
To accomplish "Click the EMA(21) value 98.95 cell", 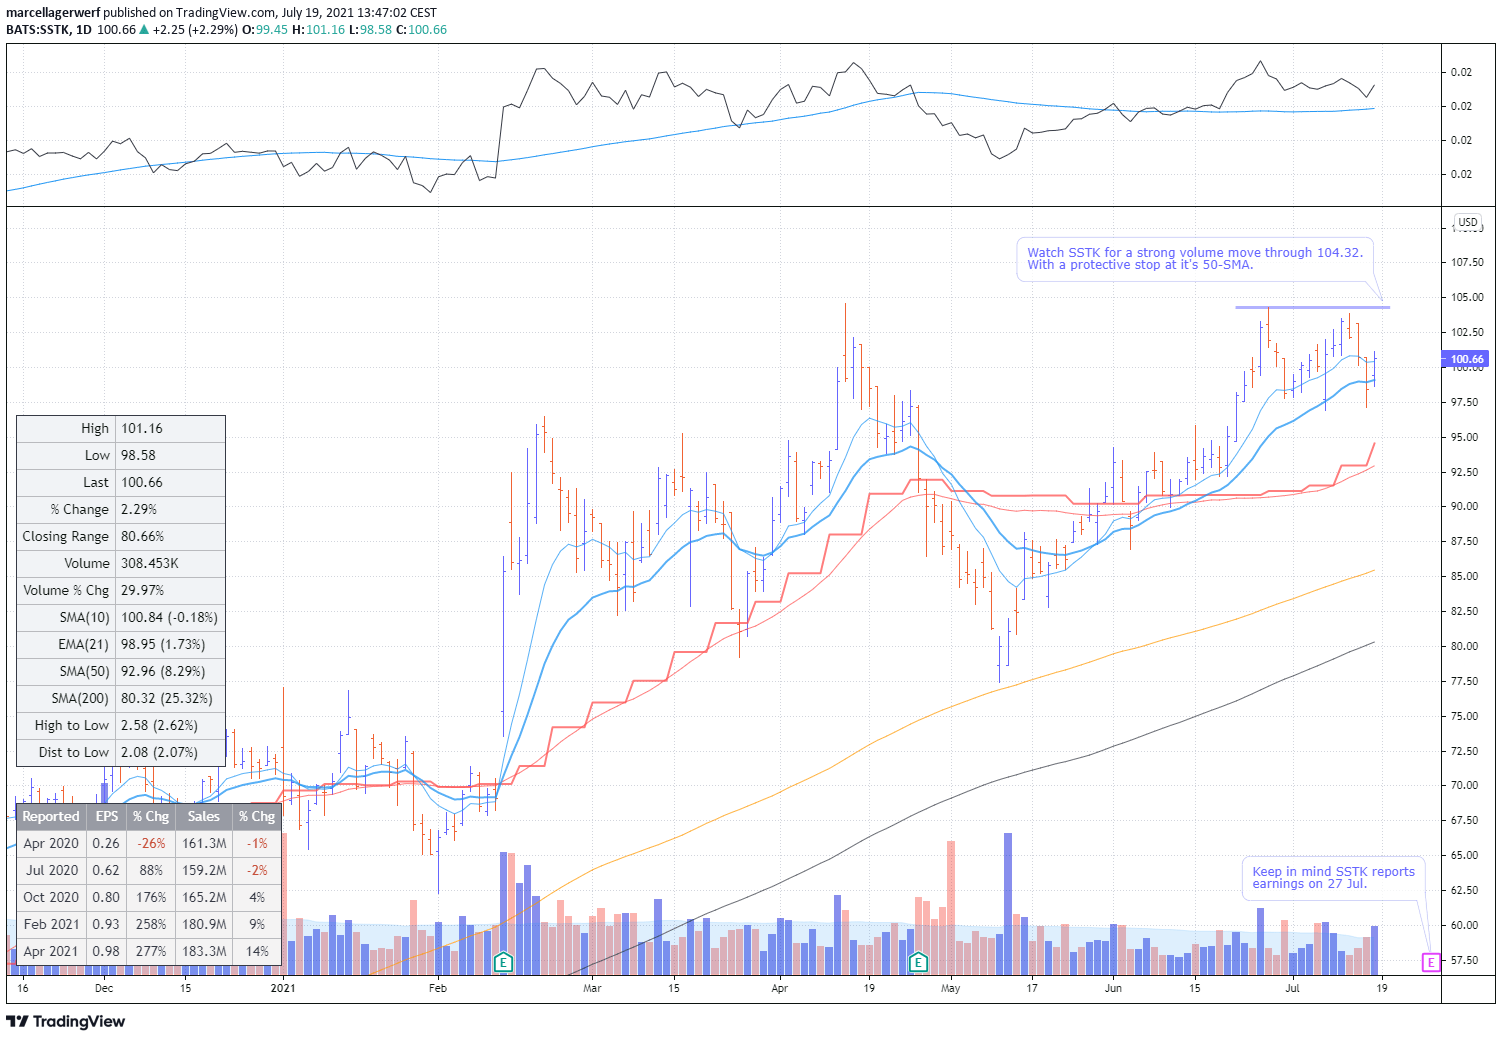I will pos(171,644).
